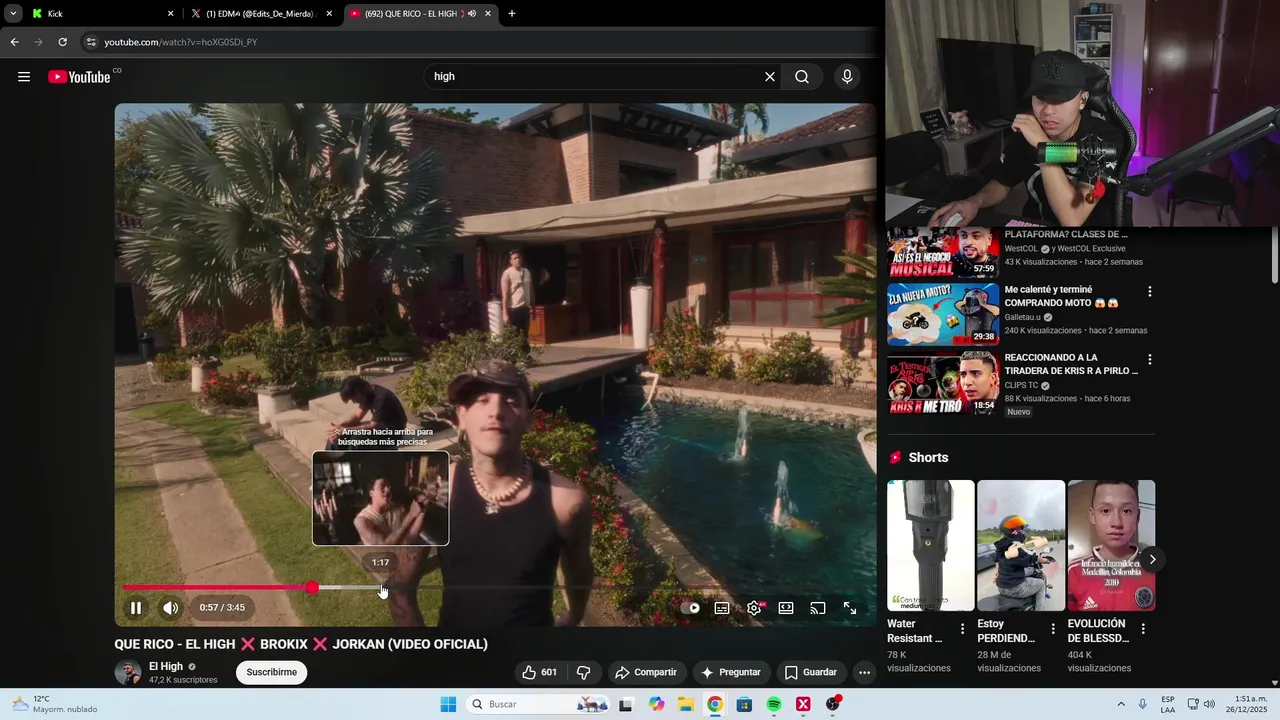Save video with Guardar button
Screen dimensions: 1280x720
(810, 672)
